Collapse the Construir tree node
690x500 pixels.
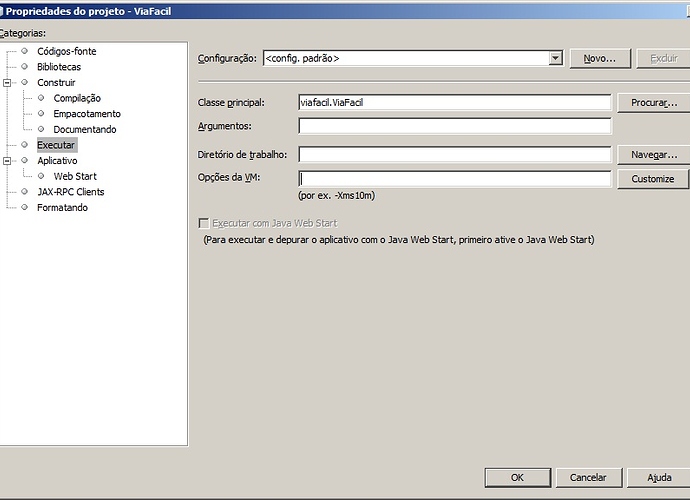(7, 83)
